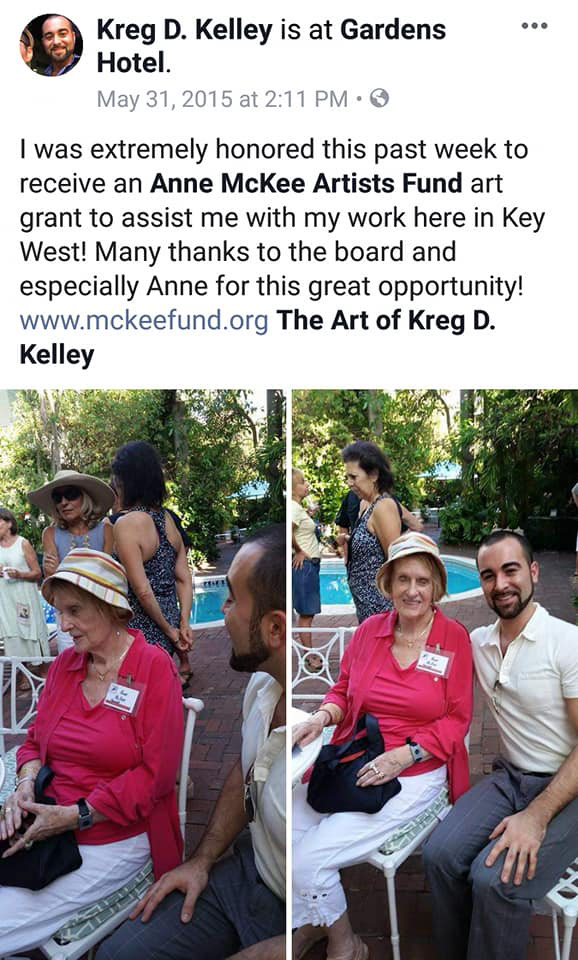Open the Anne McKee Artists Fund tagged page

click(306, 184)
